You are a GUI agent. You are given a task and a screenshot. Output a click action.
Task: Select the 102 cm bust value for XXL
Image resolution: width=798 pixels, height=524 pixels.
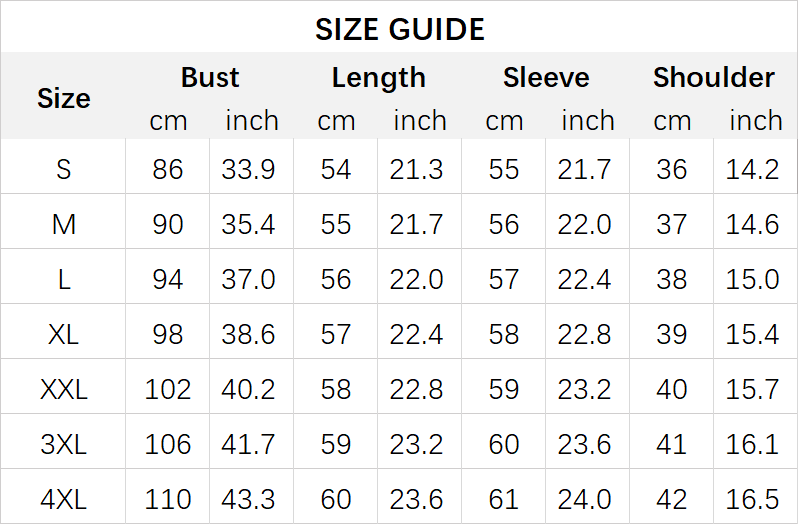[168, 389]
